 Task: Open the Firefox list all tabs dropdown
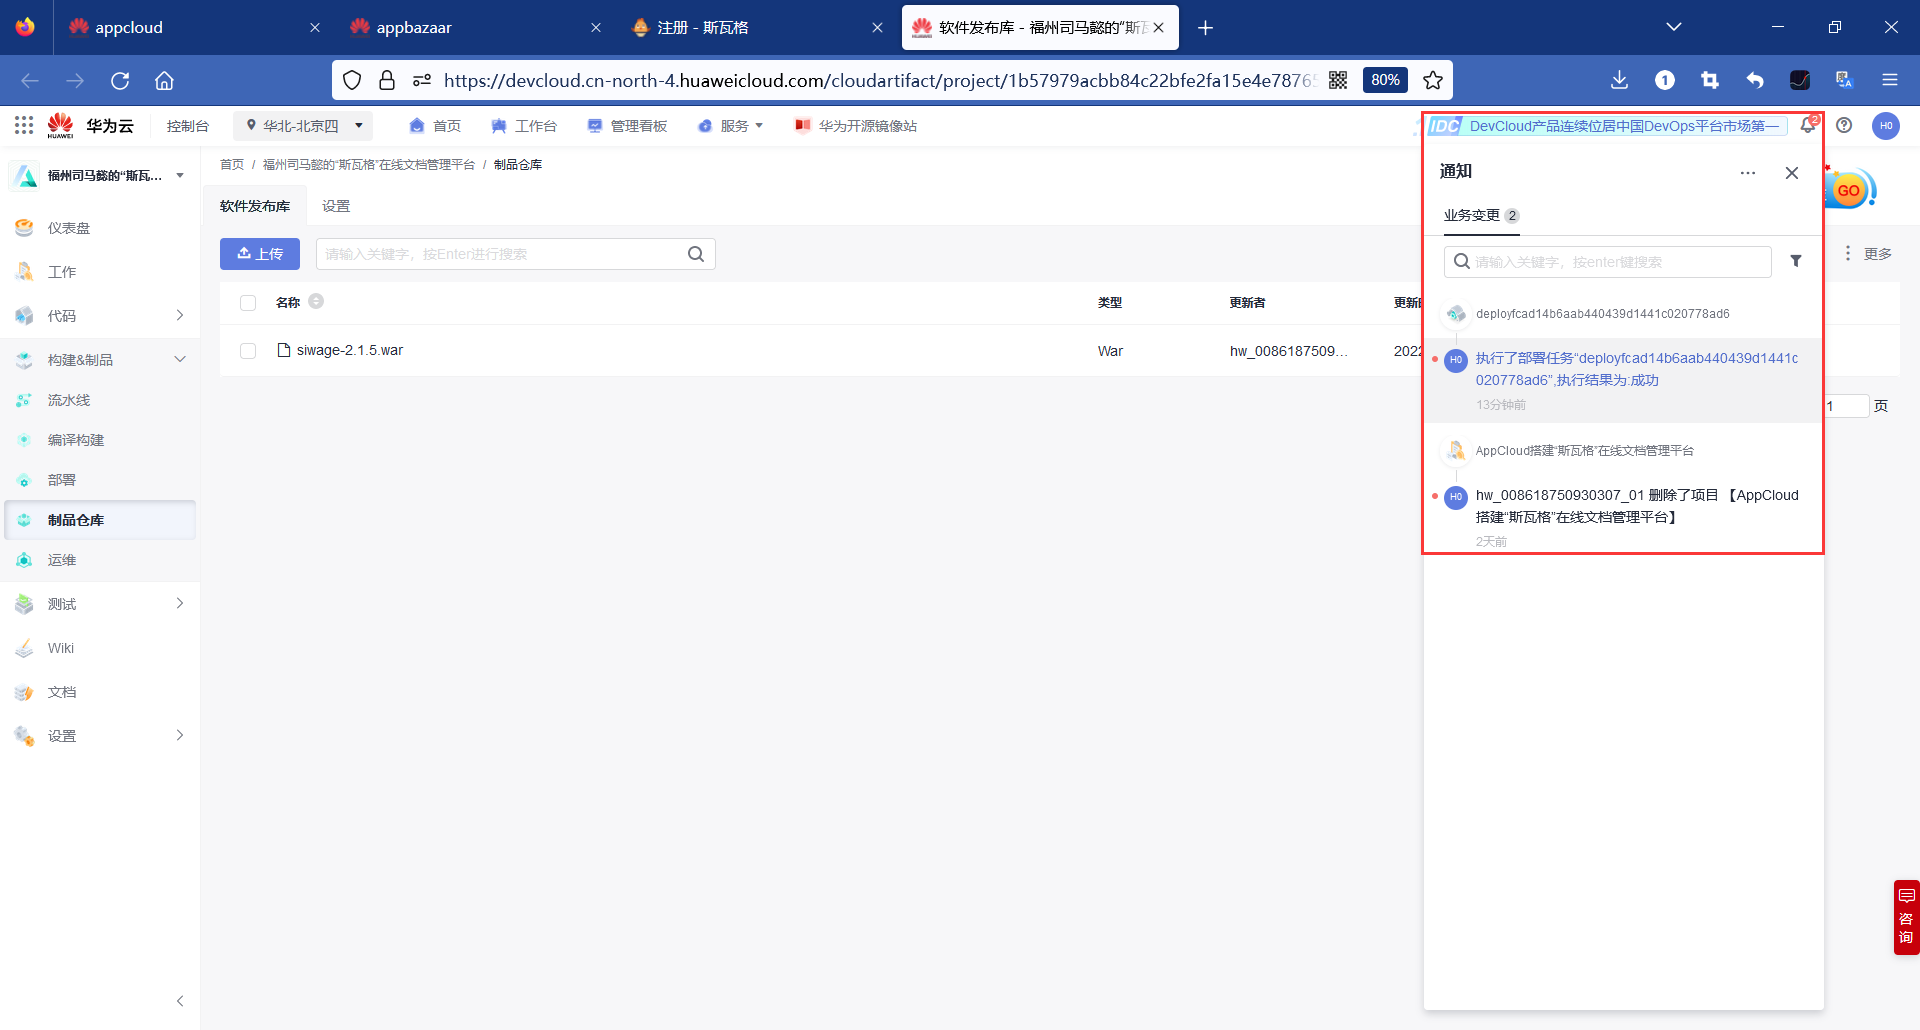(x=1674, y=27)
